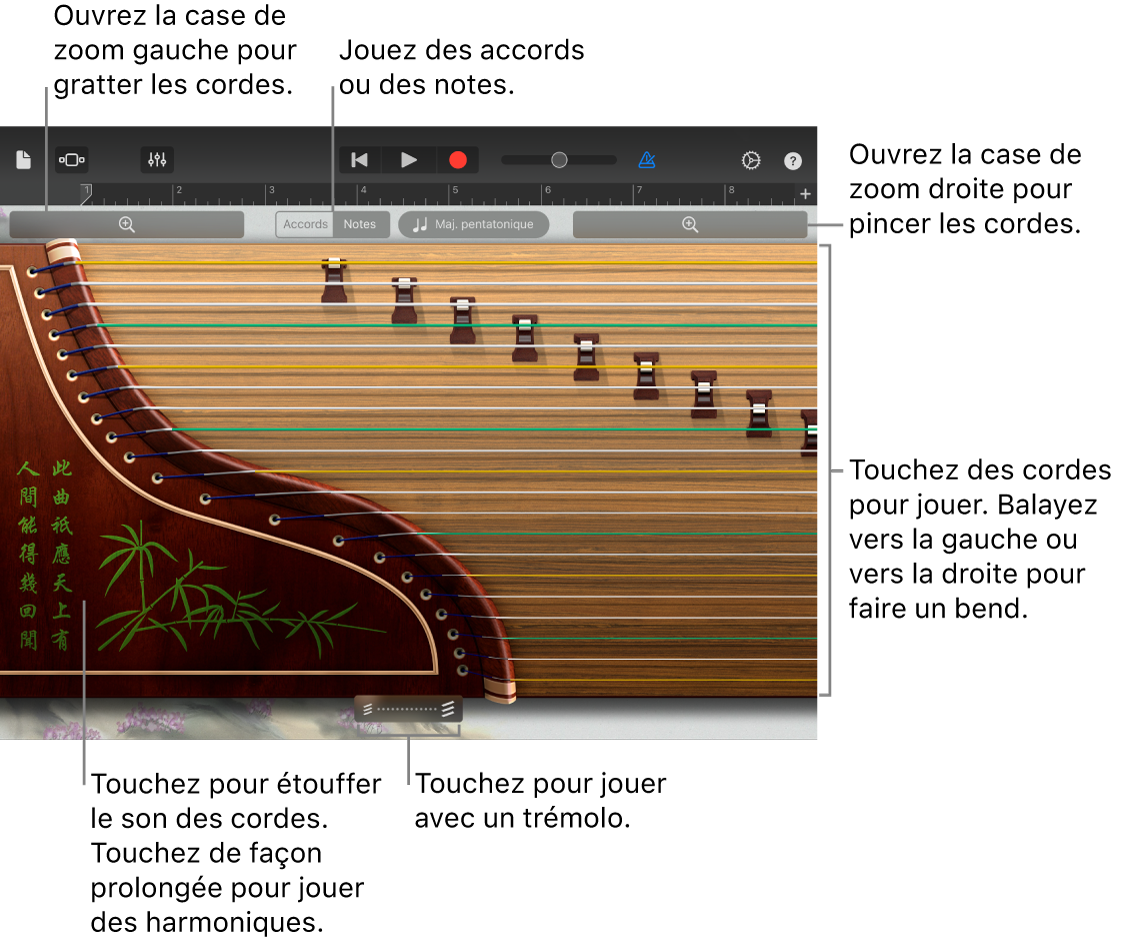Open the Help question mark icon
This screenshot has height=947, width=1125.
pos(792,159)
